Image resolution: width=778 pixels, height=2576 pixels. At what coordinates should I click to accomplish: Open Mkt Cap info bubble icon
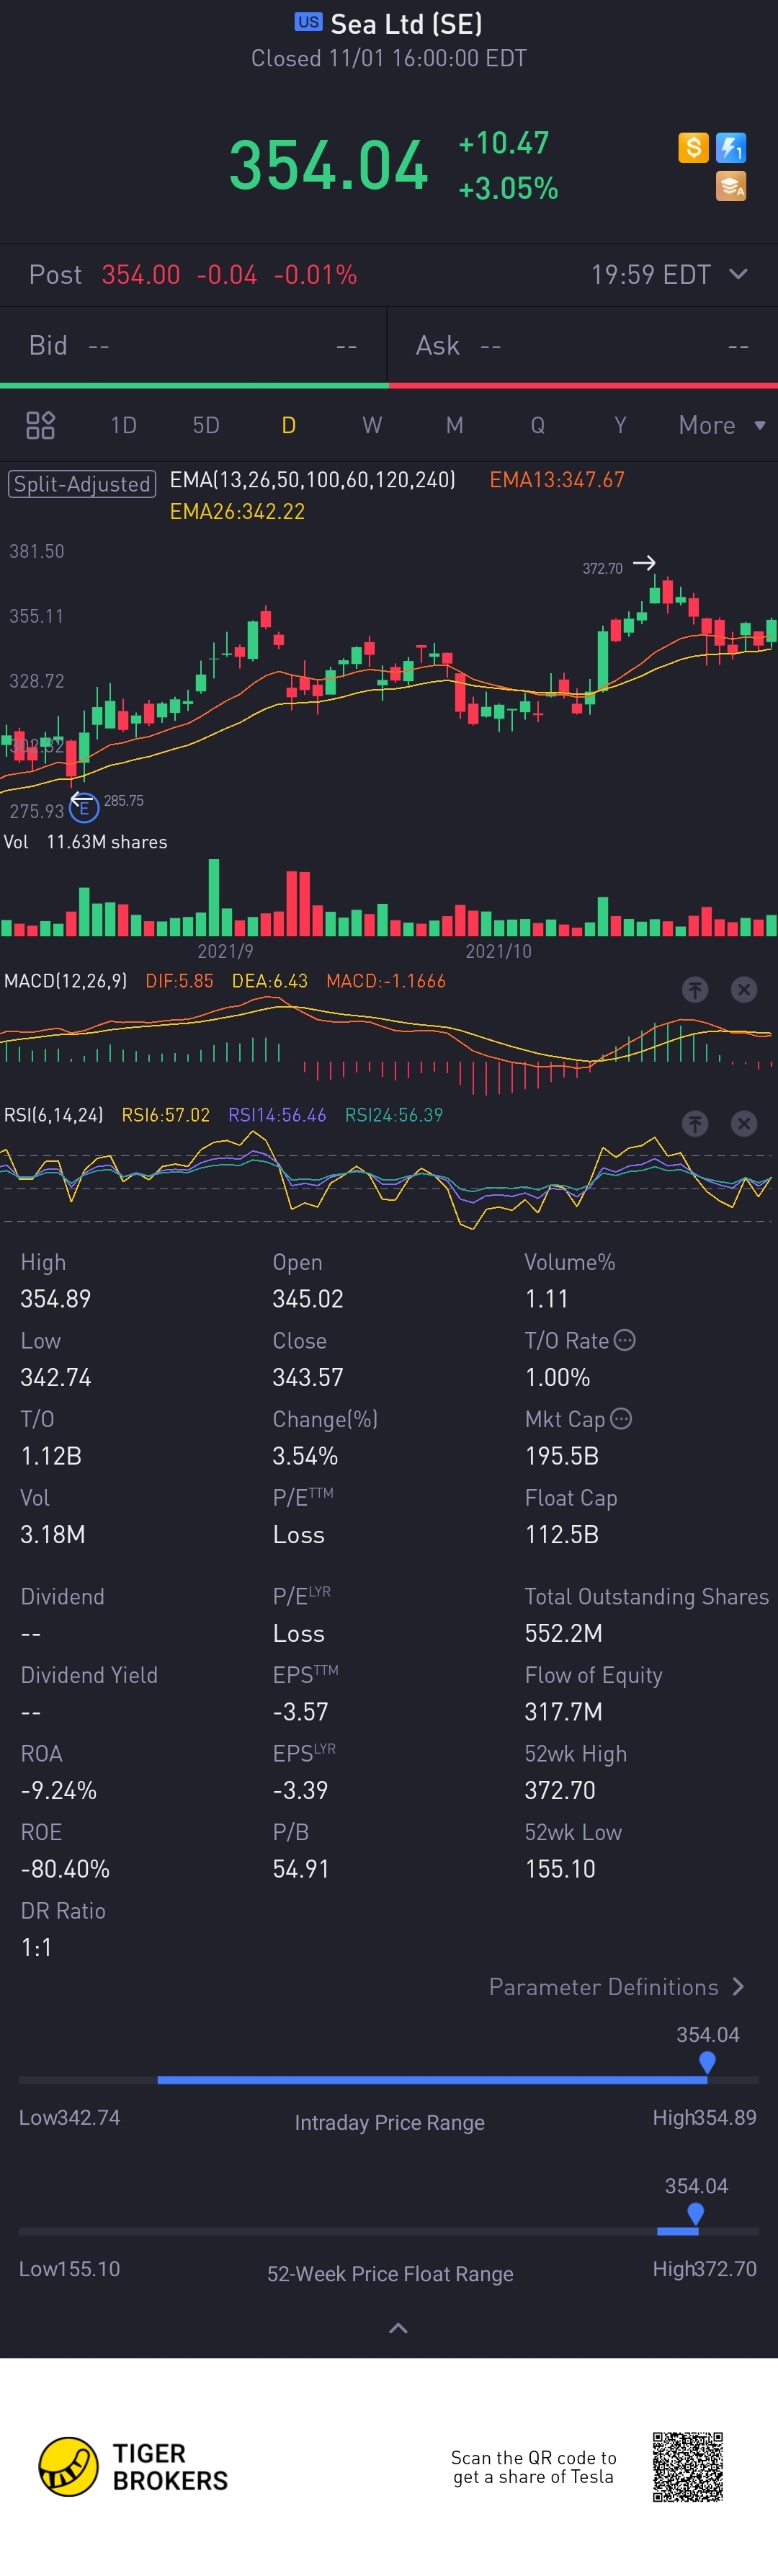coord(620,1418)
